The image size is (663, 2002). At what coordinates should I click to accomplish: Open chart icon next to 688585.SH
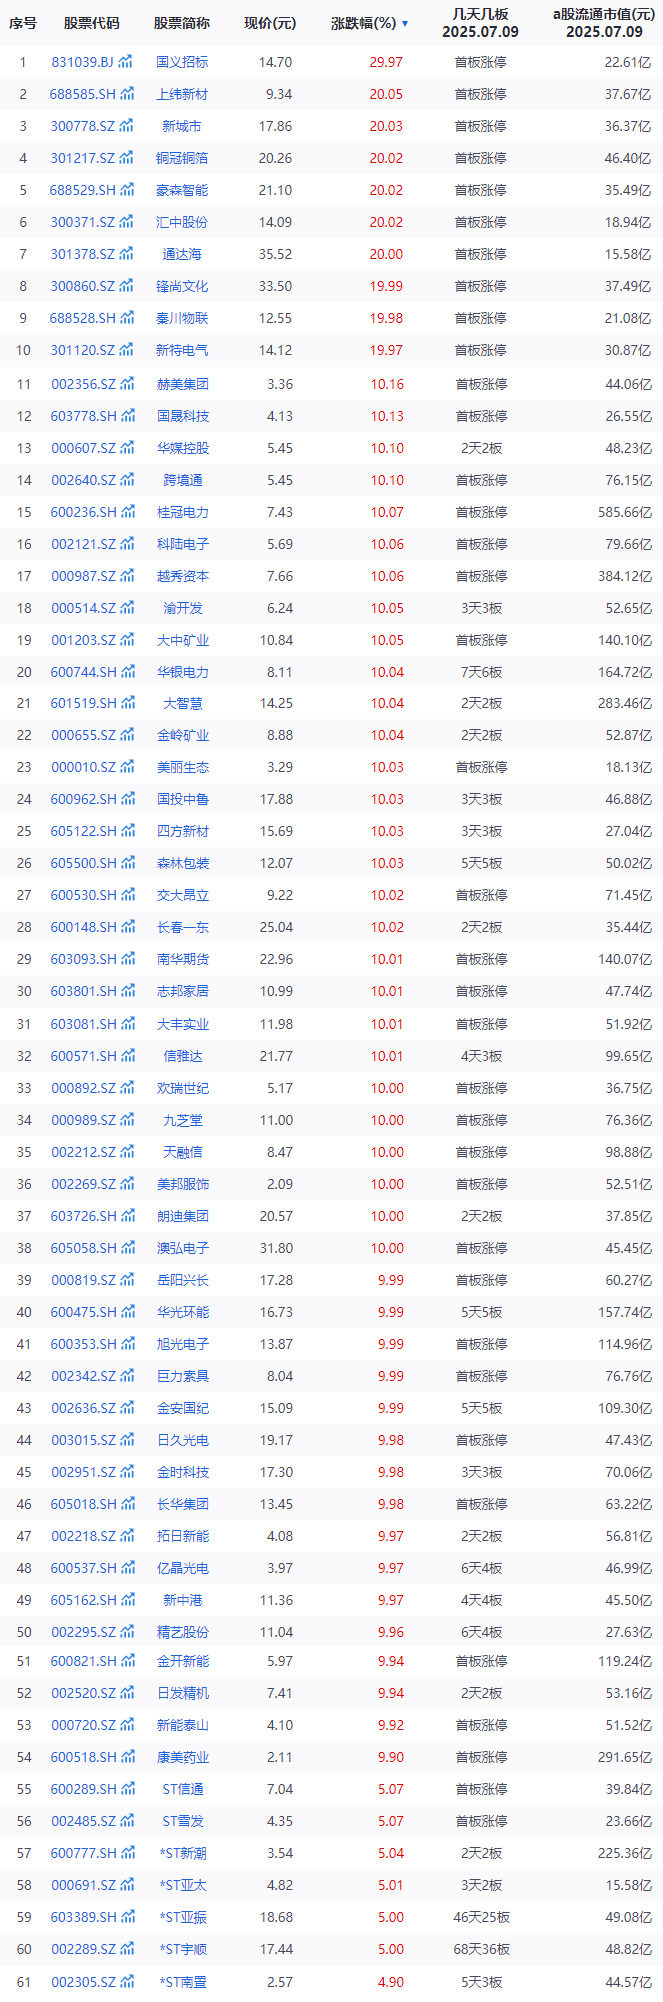point(125,94)
